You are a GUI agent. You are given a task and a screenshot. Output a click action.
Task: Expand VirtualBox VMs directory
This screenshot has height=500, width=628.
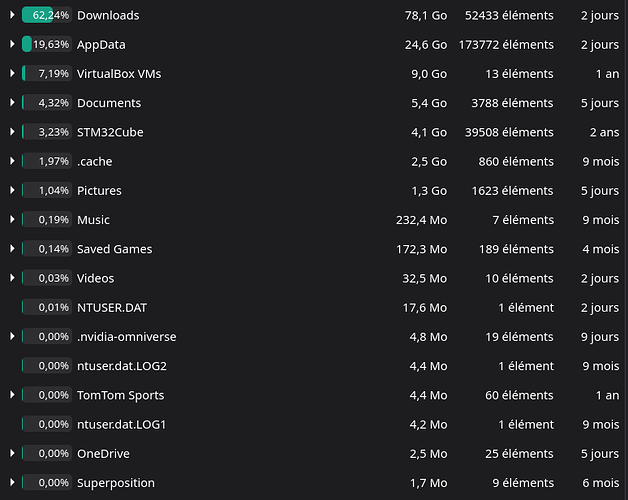tap(12, 73)
